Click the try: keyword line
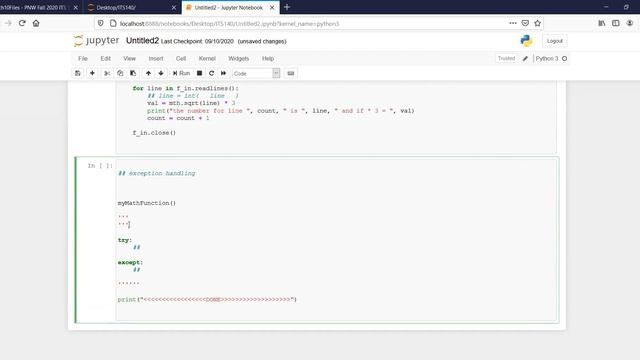The image size is (640, 360). coord(124,240)
